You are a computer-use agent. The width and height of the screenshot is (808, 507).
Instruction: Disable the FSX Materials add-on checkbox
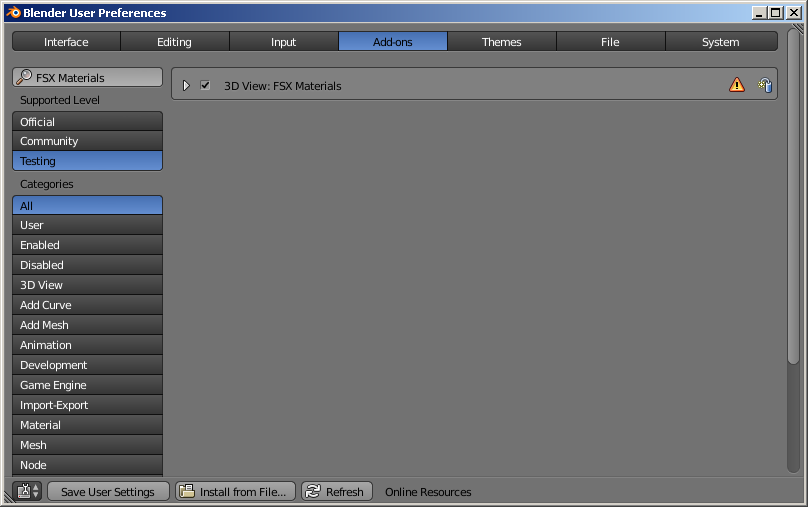[x=205, y=85]
